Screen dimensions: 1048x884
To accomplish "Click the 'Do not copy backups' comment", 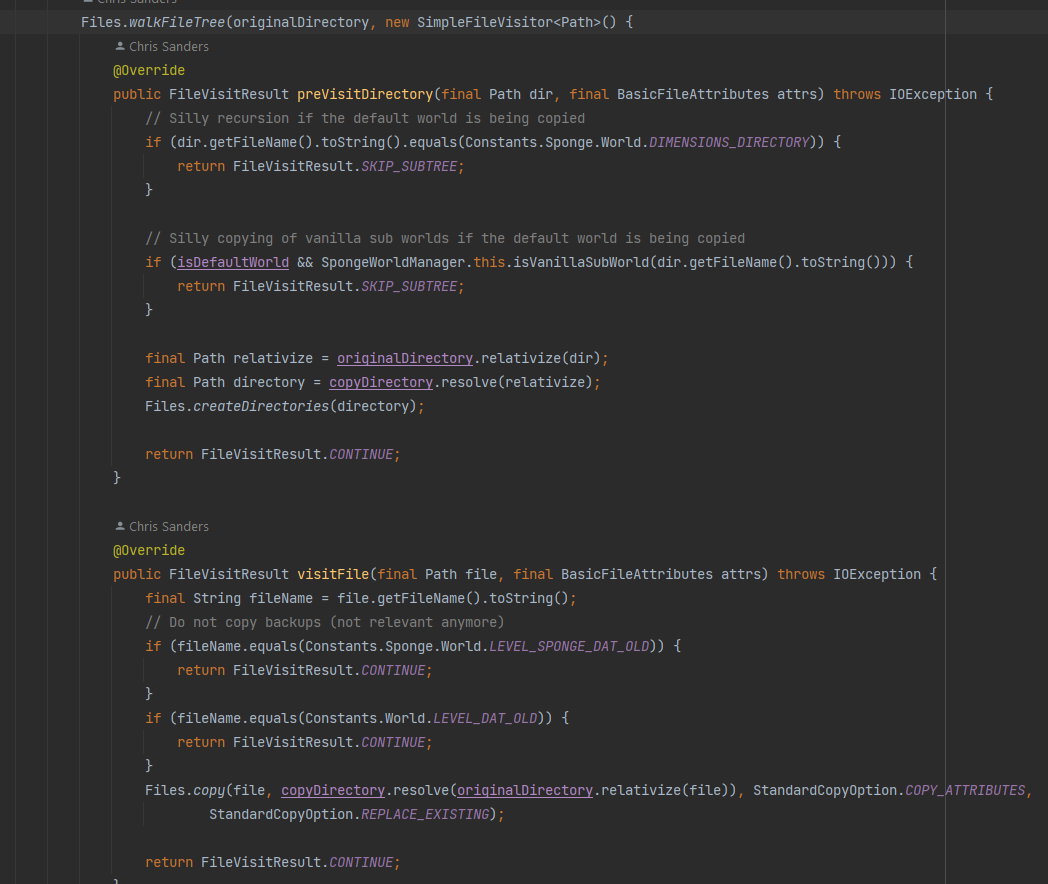I will tap(325, 622).
